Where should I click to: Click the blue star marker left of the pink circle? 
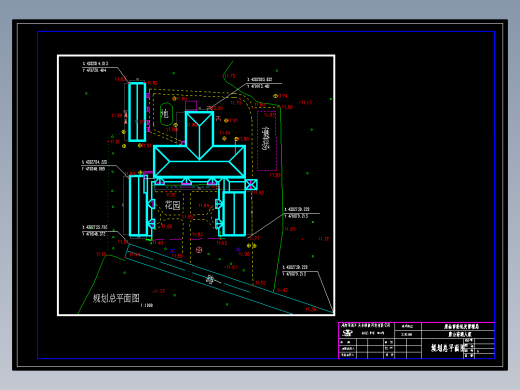[173, 250]
